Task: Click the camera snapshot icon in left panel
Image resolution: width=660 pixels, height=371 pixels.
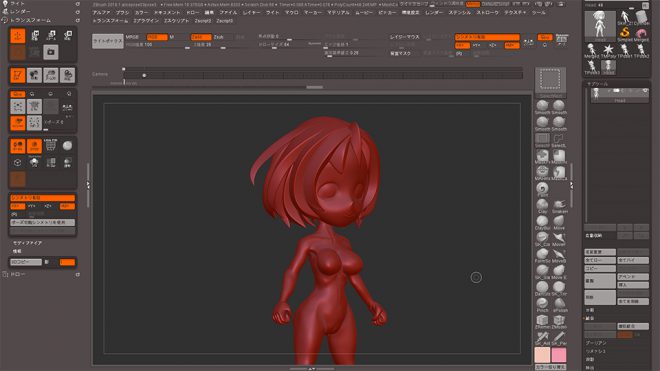Action: (x=51, y=52)
